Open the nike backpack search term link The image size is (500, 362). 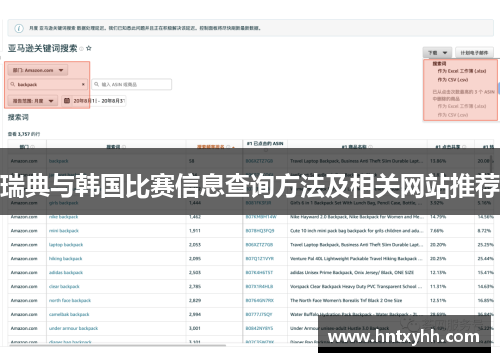pyautogui.click(x=63, y=217)
